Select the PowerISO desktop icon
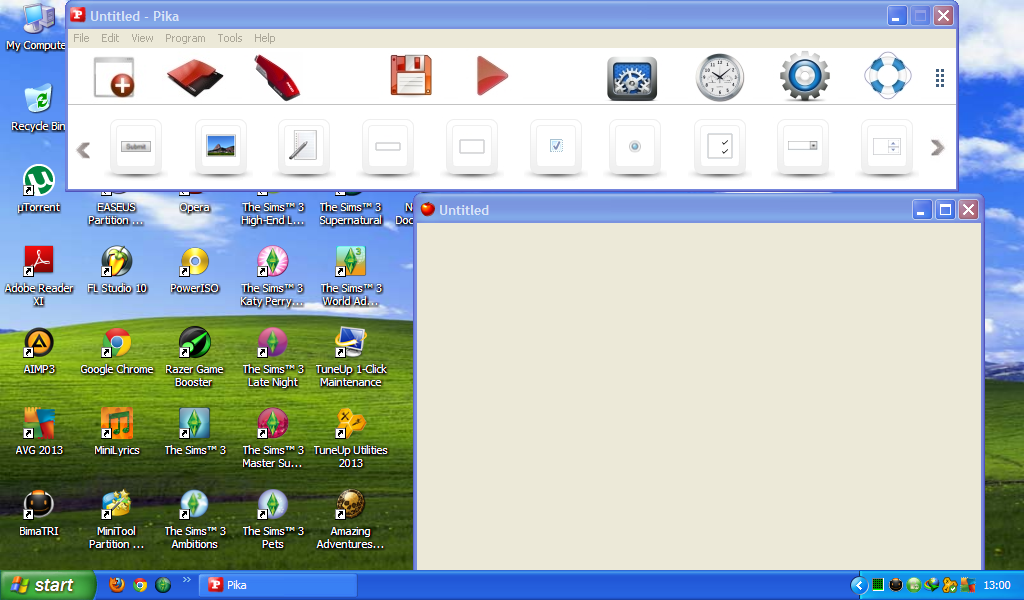This screenshot has width=1024, height=600. (x=194, y=270)
